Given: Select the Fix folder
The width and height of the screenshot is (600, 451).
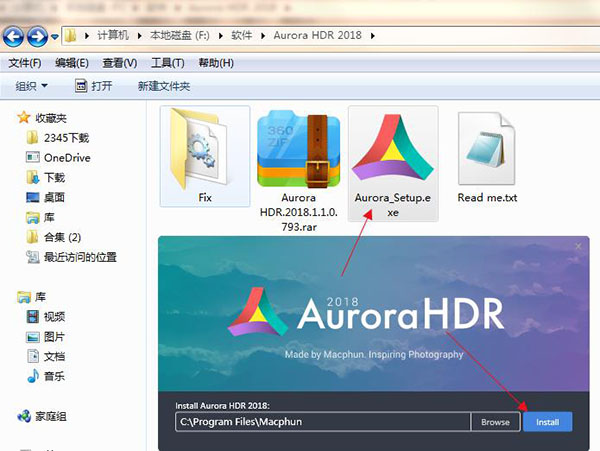Looking at the screenshot, I should [x=205, y=156].
